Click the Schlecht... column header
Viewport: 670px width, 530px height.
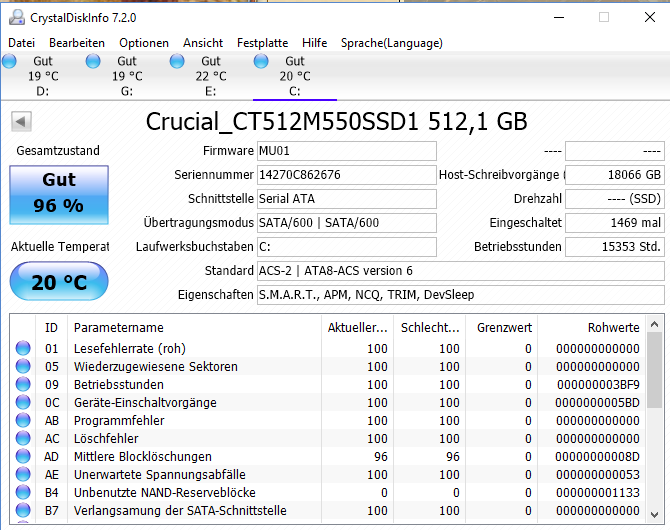429,327
